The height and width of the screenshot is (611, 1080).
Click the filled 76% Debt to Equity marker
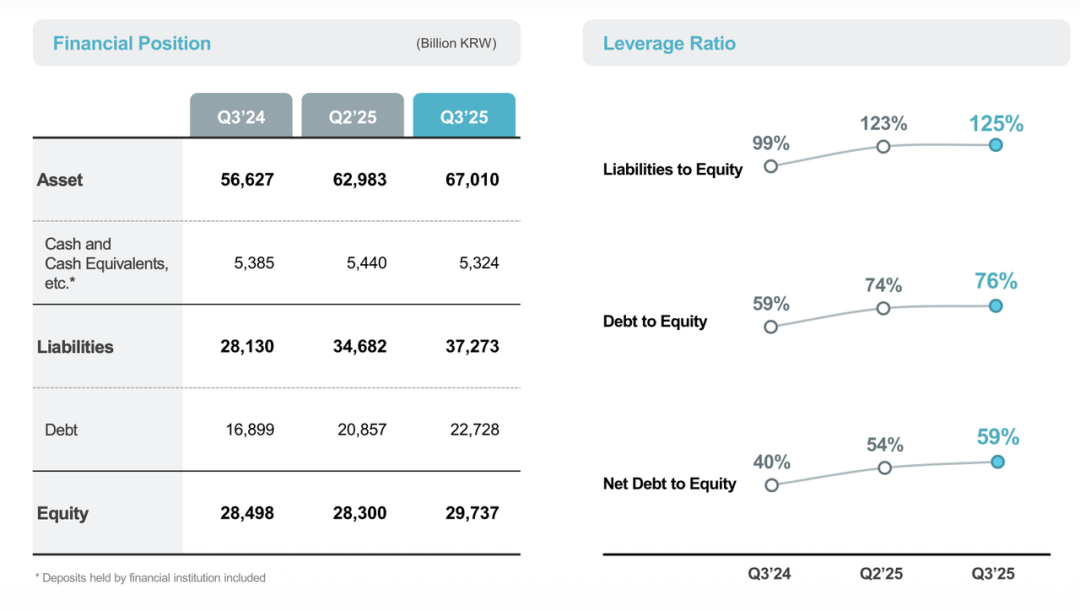995,306
